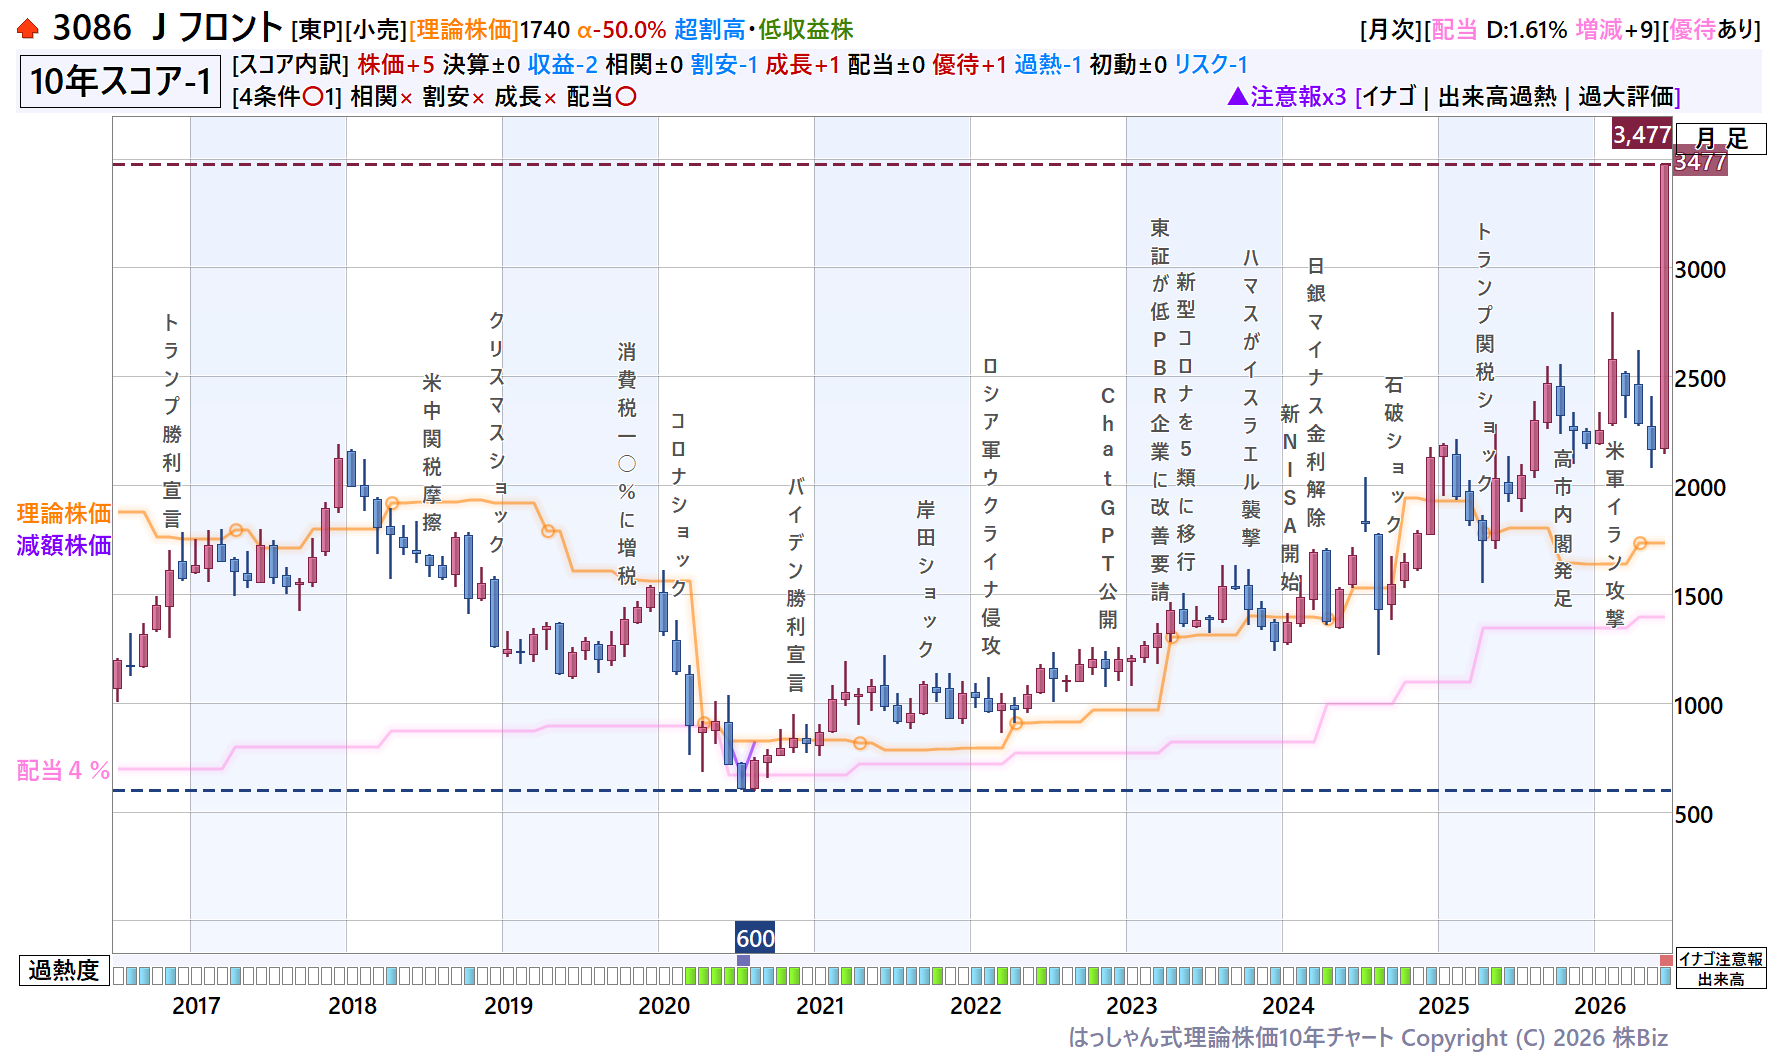Click the 減額株価 legend label
This screenshot has width=1780, height=1054.
[64, 546]
